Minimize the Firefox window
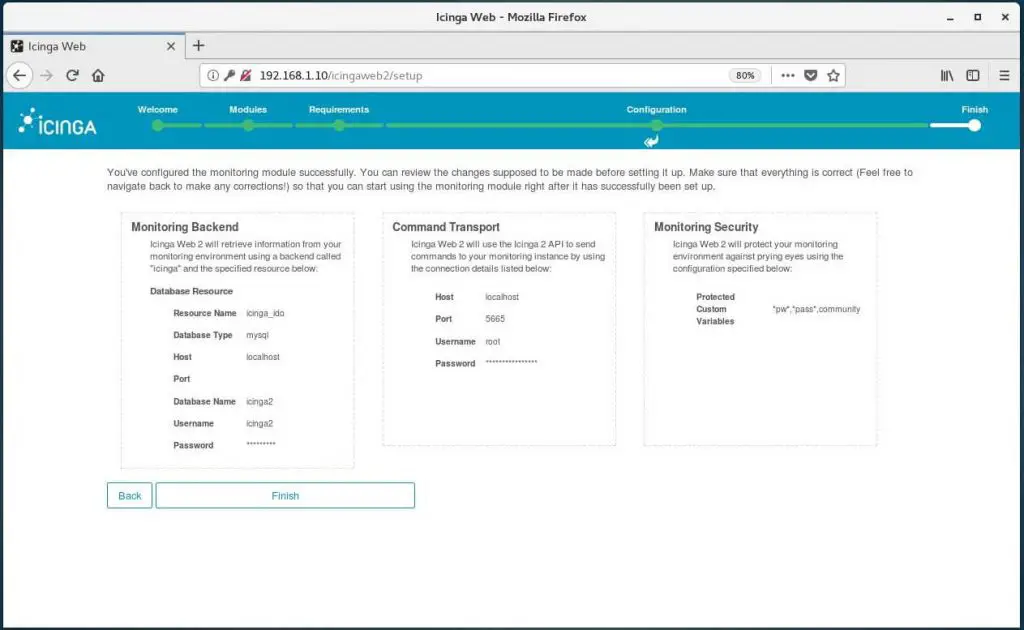This screenshot has height=630, width=1024. click(950, 18)
